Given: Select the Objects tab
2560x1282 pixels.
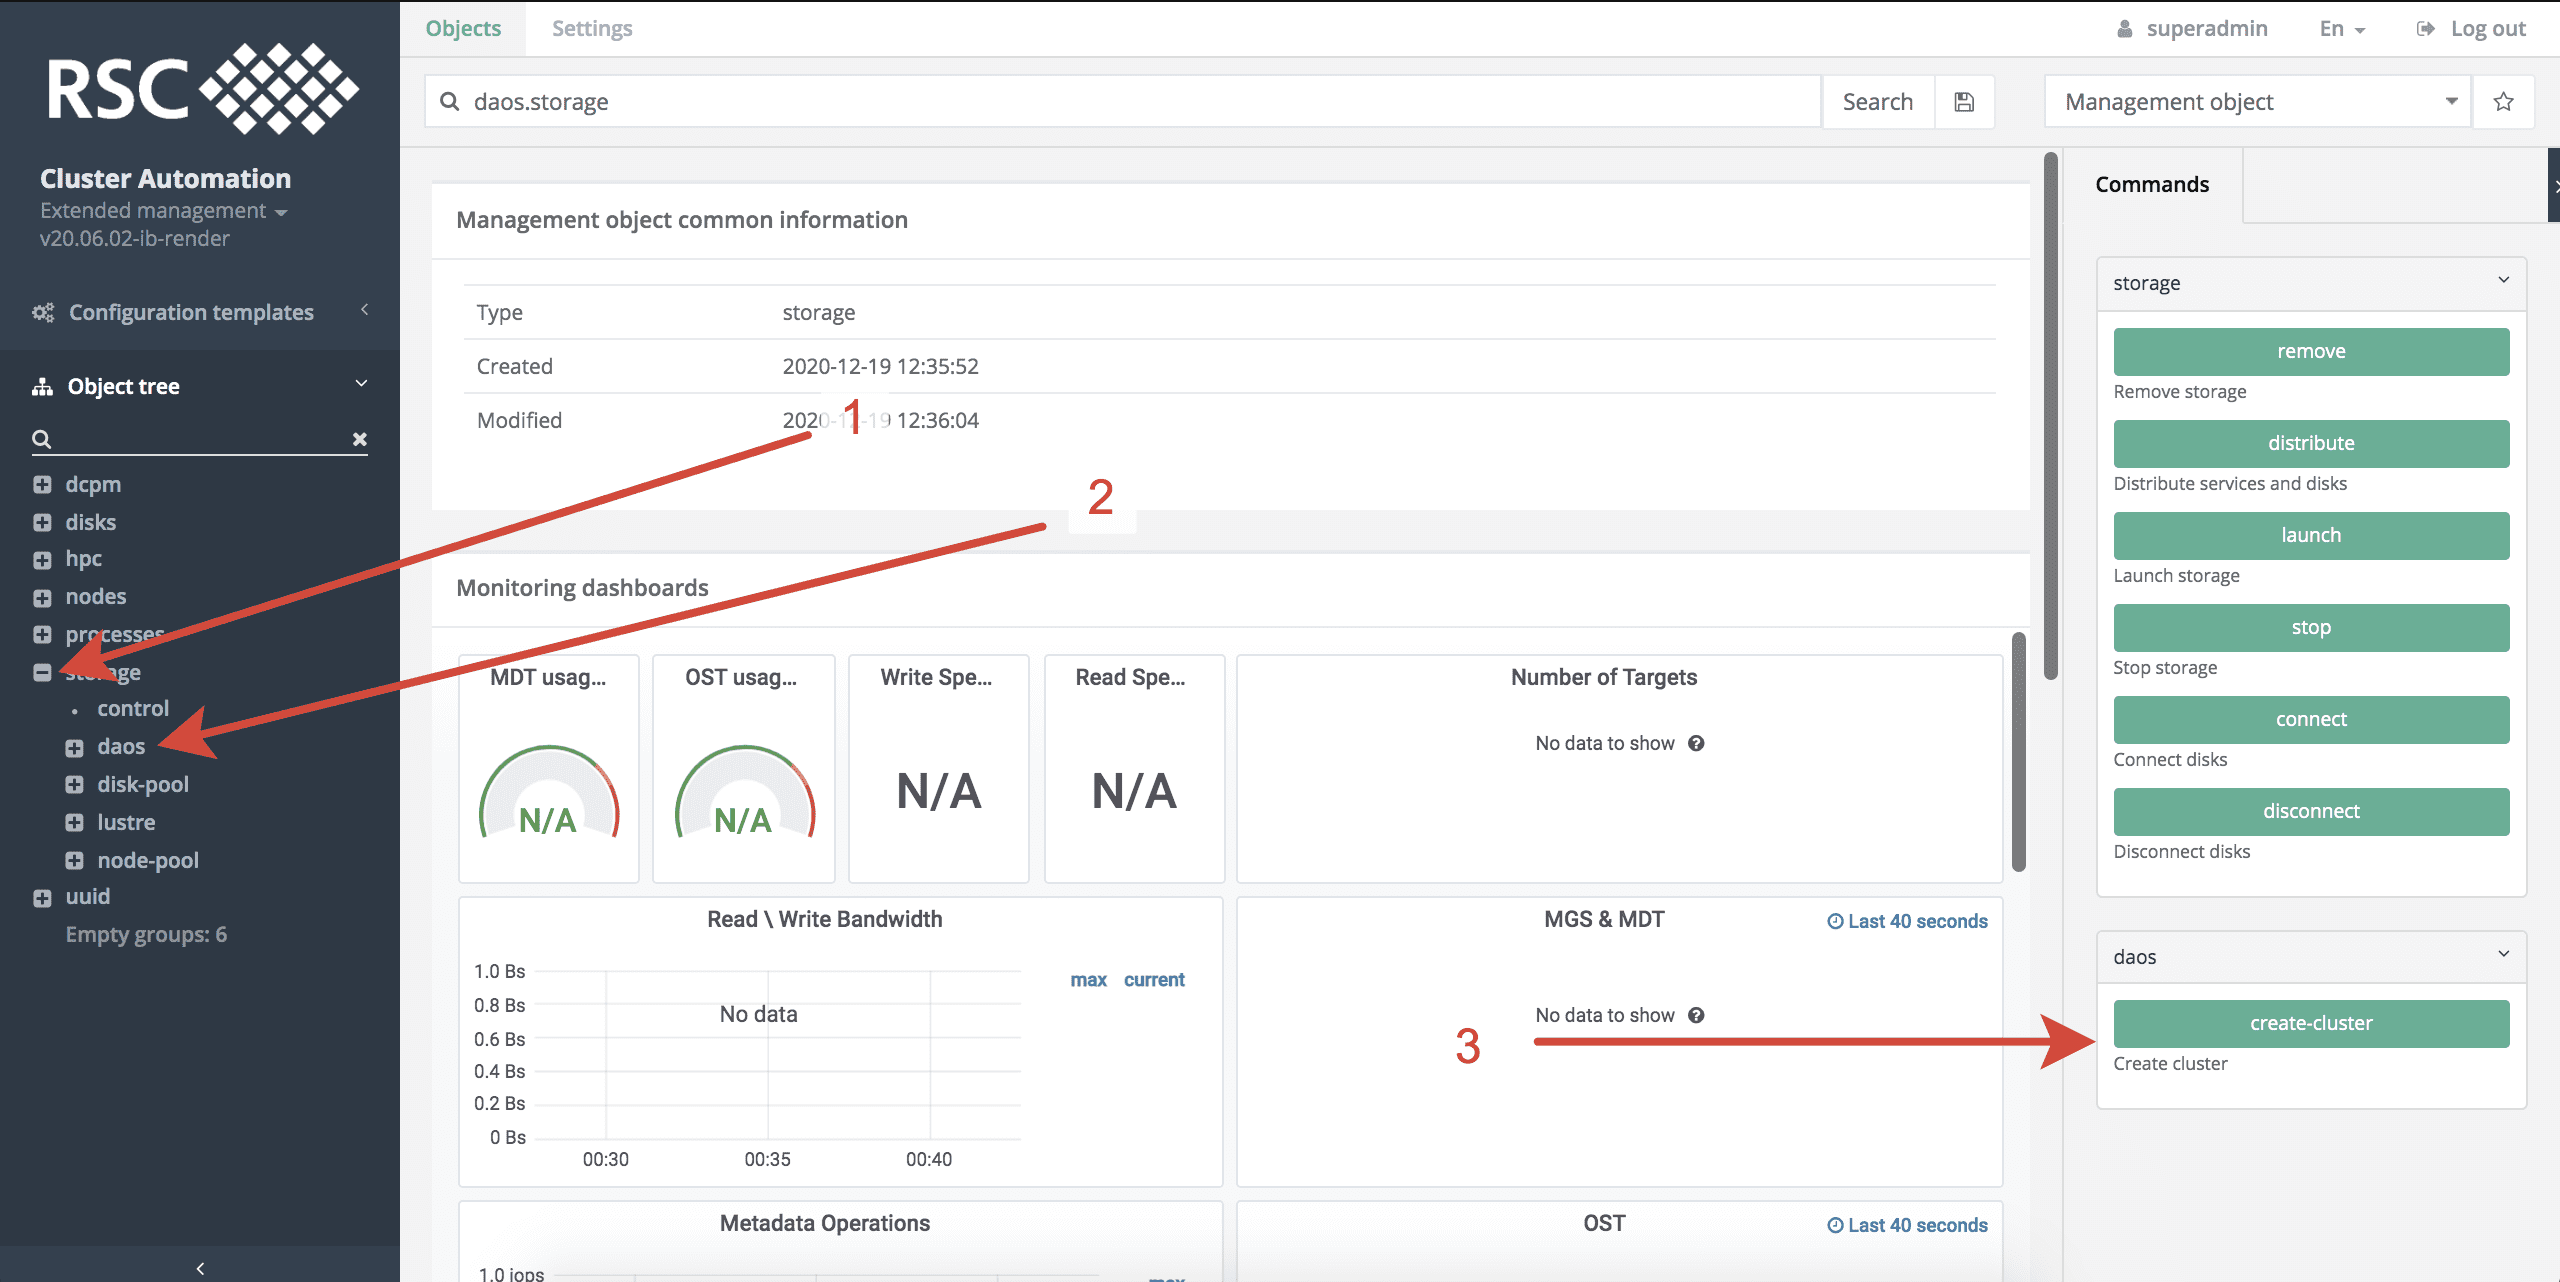Looking at the screenshot, I should 462,28.
